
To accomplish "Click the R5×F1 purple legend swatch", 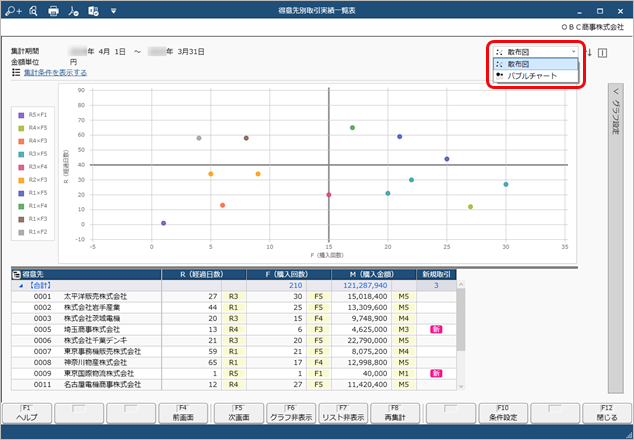I will 21,115.
